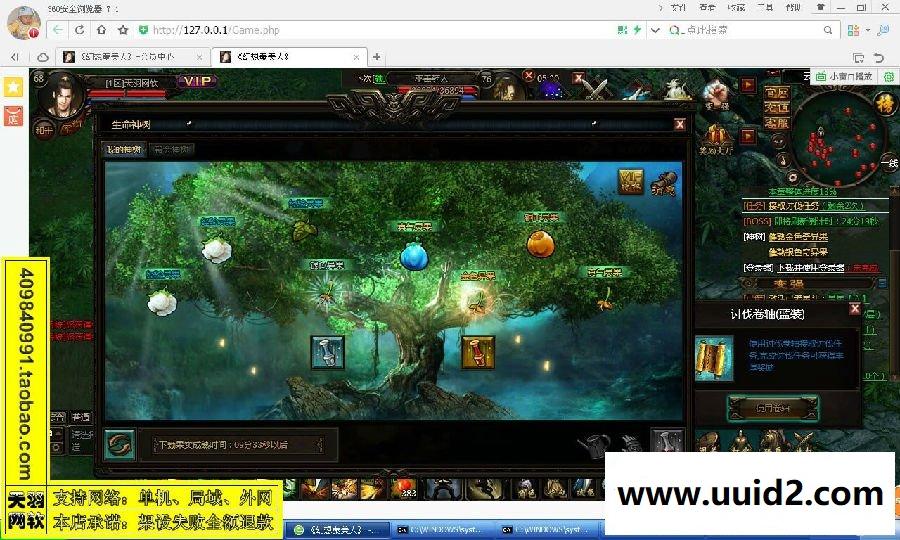The image size is (900, 540).
Task: Close the tree of life window
Action: 680,124
